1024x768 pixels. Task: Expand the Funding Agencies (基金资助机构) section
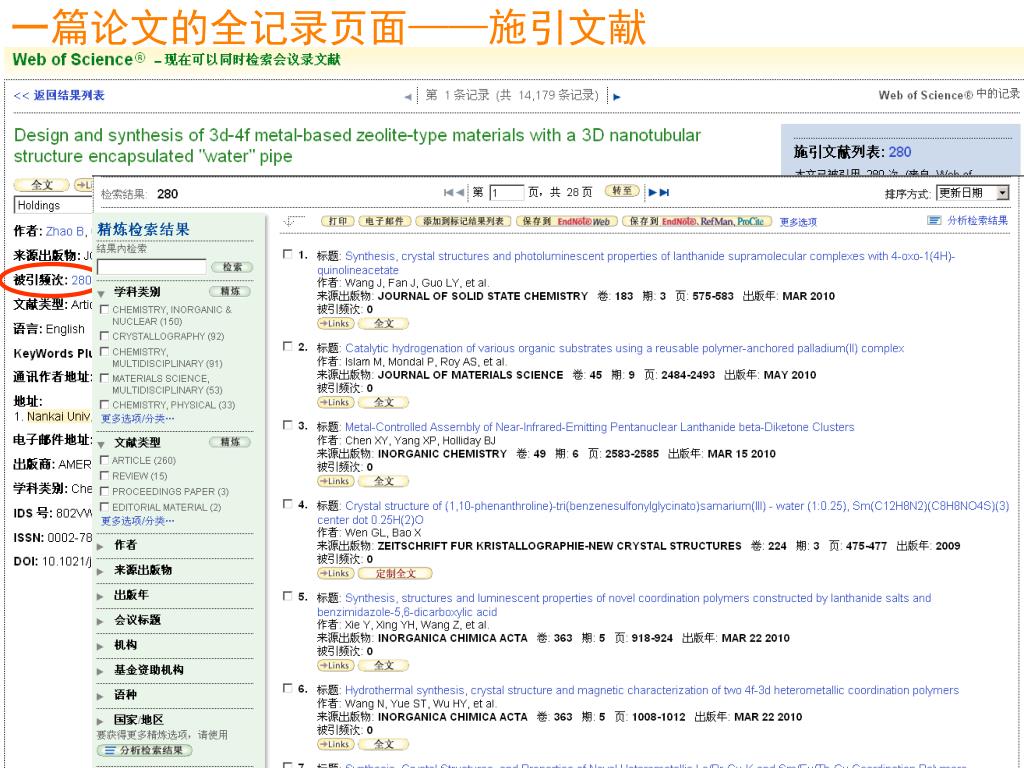pos(101,672)
